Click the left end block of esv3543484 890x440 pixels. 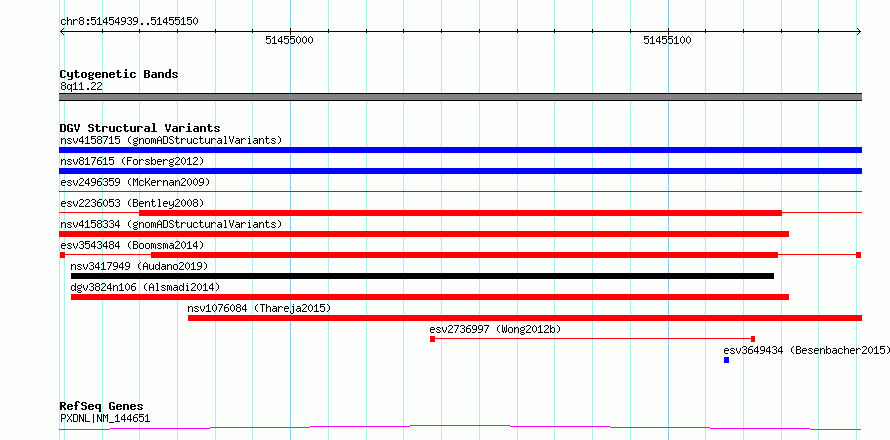pyautogui.click(x=62, y=255)
